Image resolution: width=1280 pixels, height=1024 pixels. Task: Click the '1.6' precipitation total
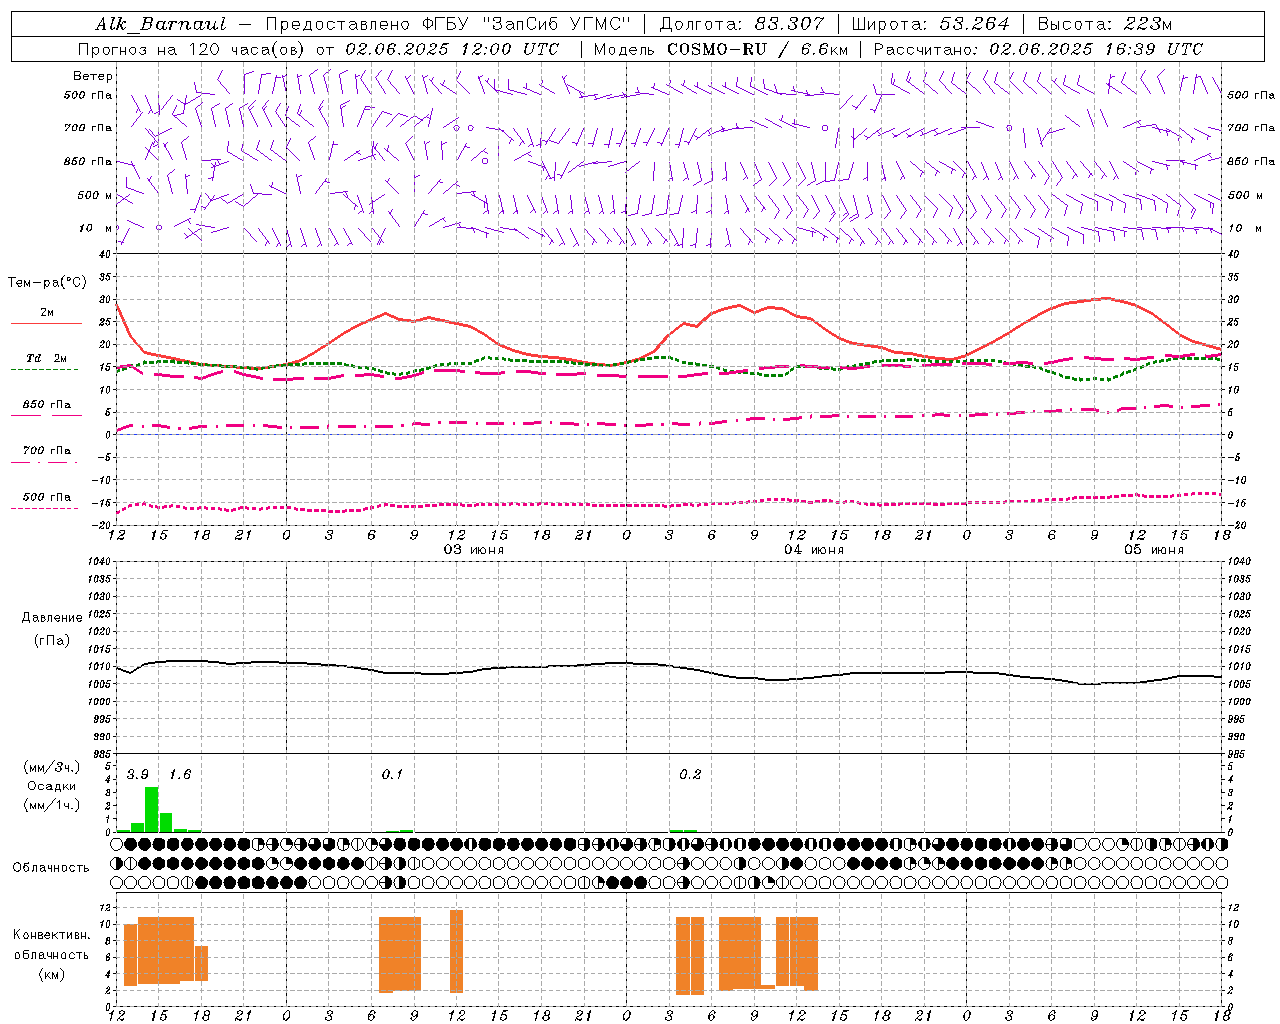(x=180, y=775)
